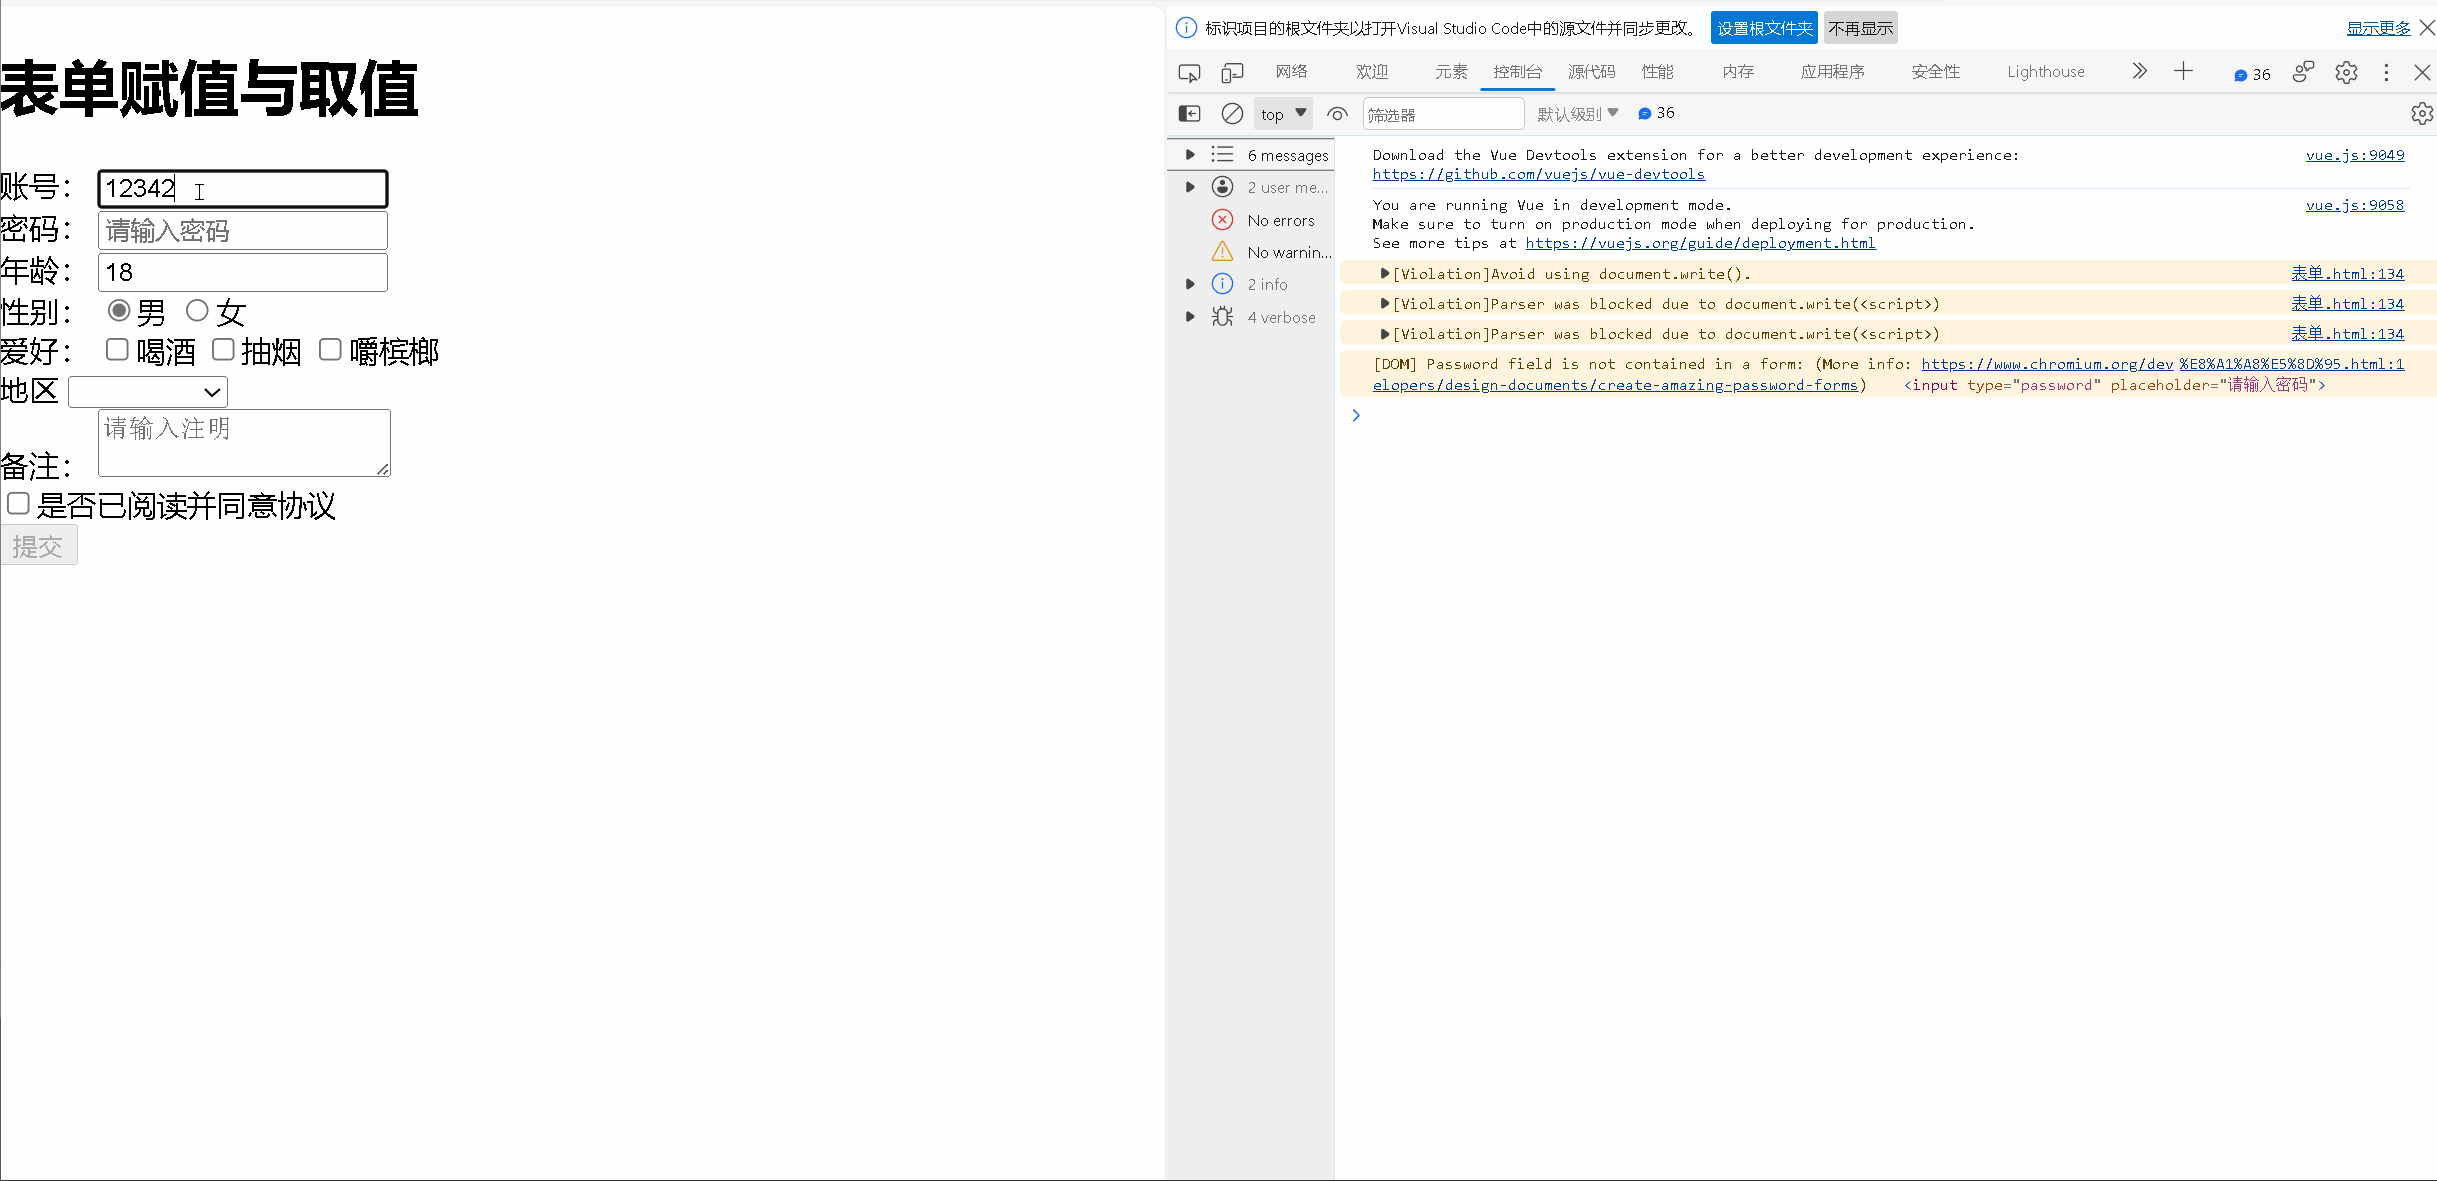Open the vue-devtools GitHub link
Screen dimensions: 2437x1181
coord(1538,174)
